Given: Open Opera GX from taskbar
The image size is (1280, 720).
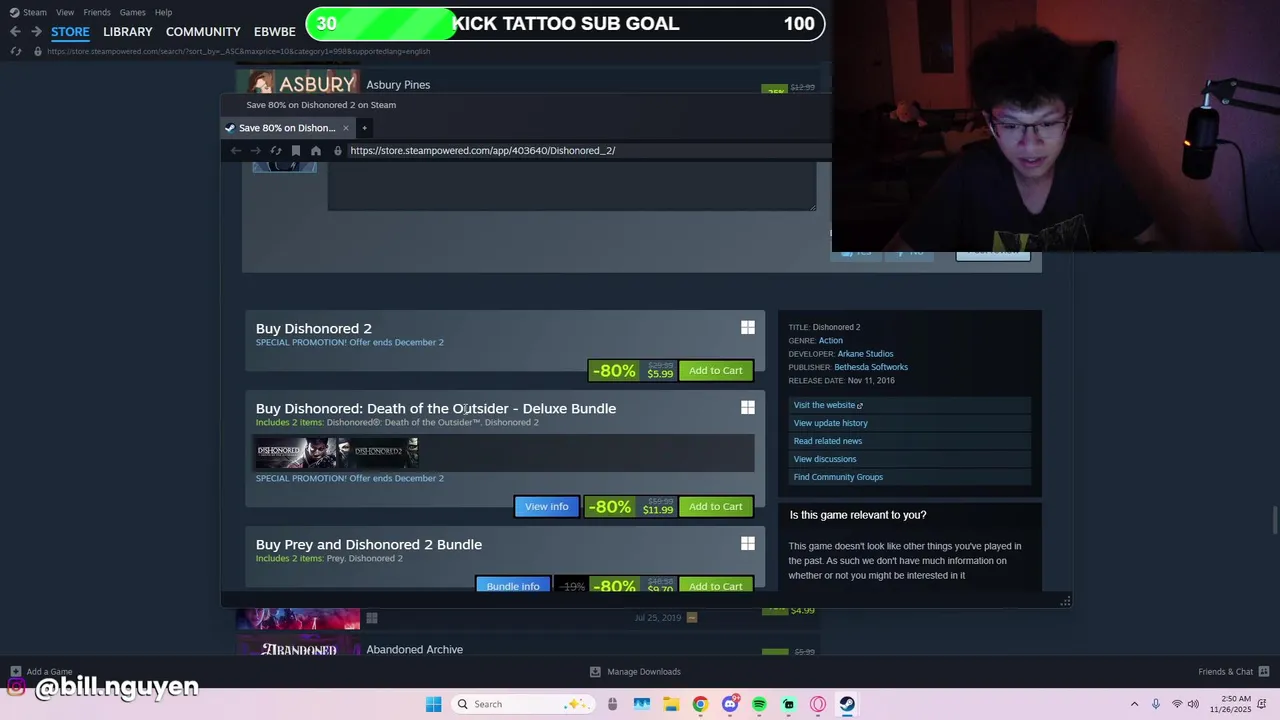Looking at the screenshot, I should tap(818, 704).
